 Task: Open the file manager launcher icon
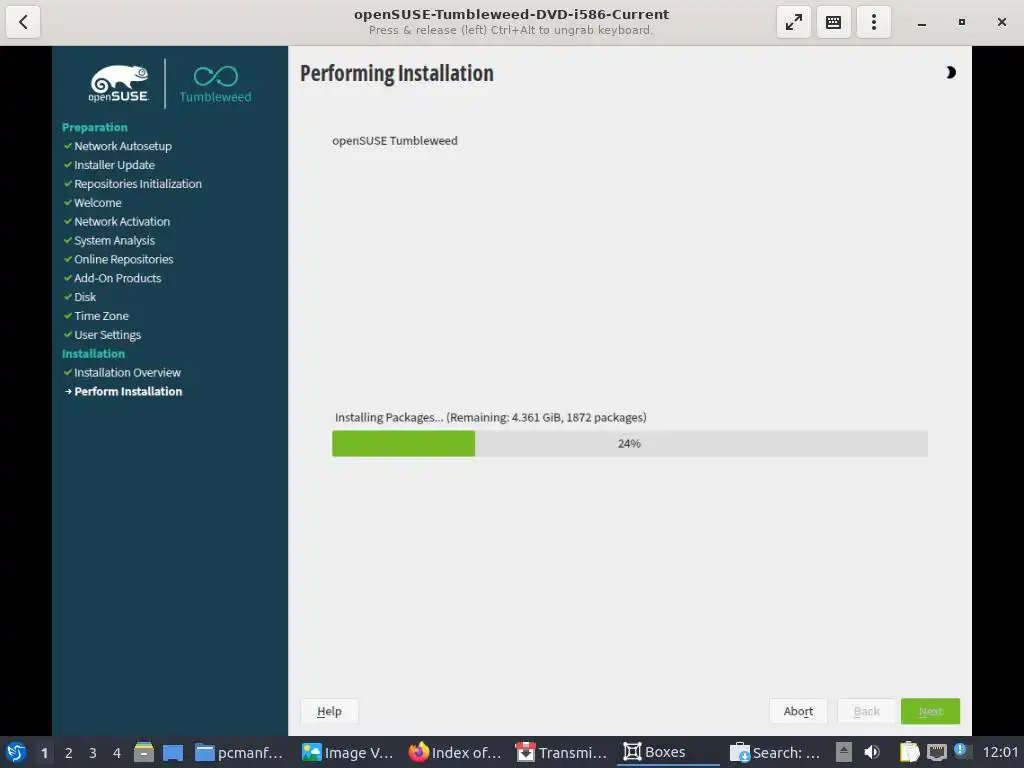pyautogui.click(x=144, y=752)
